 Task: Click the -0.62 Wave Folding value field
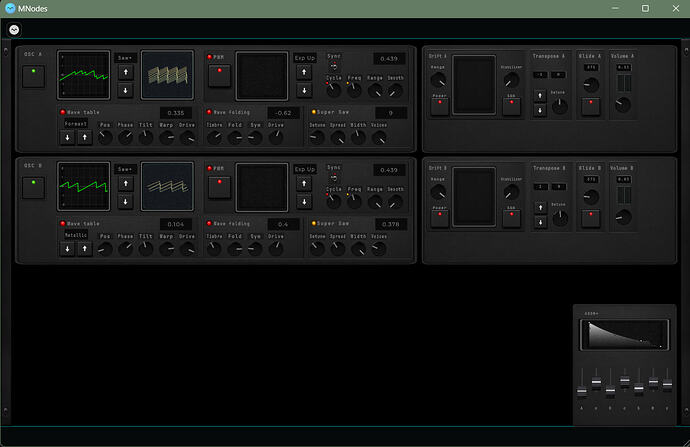click(x=283, y=113)
